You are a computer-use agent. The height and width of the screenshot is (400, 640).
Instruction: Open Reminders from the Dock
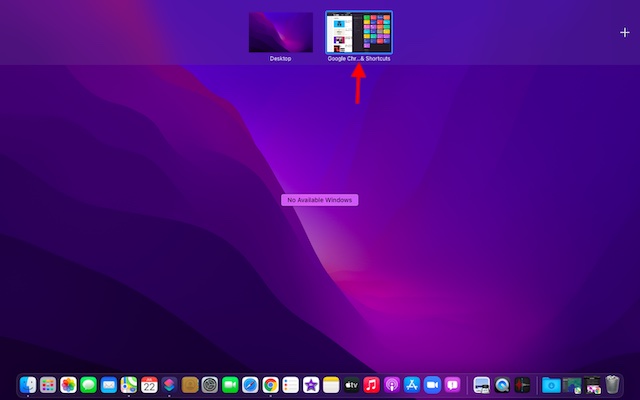(291, 384)
